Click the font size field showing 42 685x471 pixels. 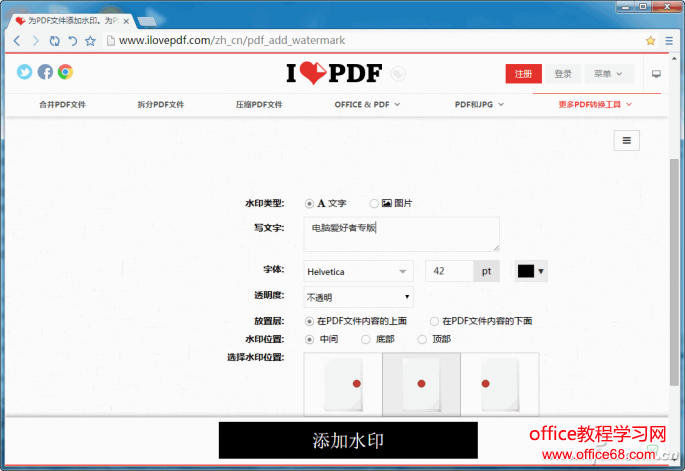[x=449, y=271]
